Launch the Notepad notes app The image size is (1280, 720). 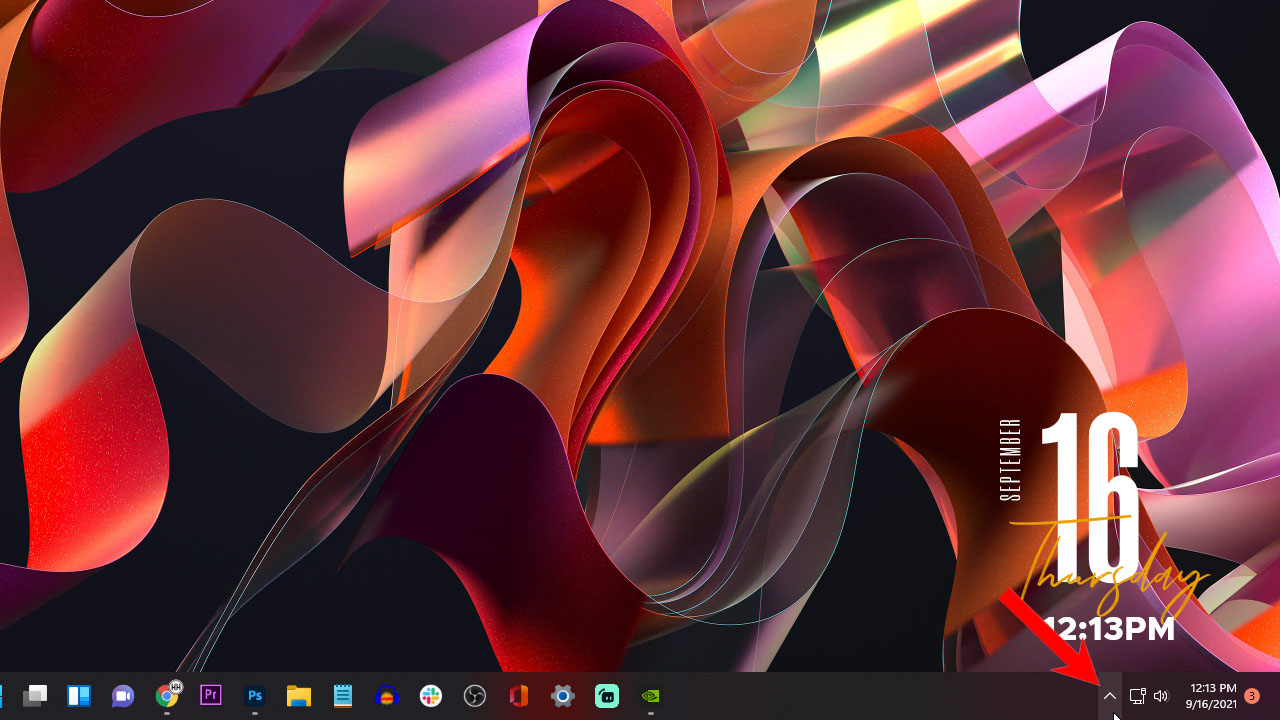pos(342,695)
